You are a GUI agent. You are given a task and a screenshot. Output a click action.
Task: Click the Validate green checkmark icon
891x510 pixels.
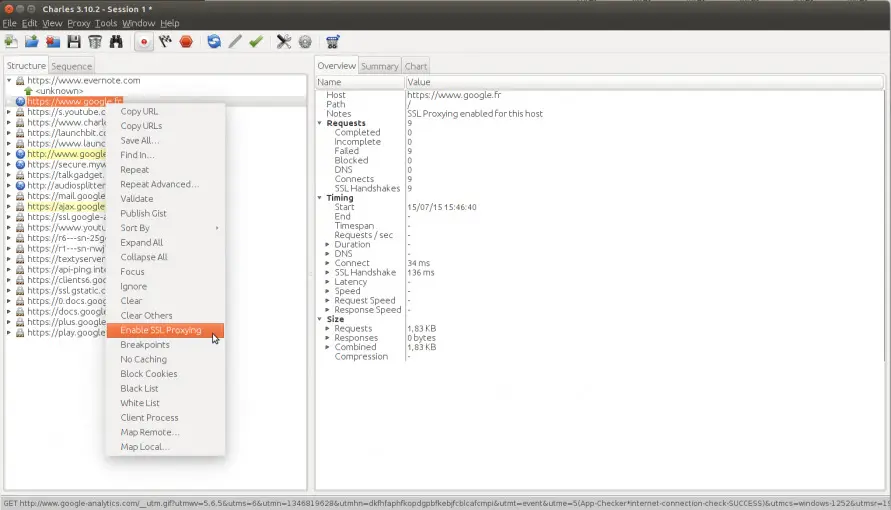point(256,41)
